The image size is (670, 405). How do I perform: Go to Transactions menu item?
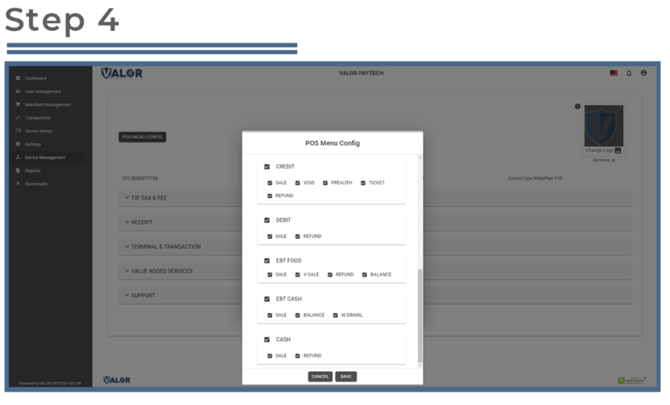click(38, 118)
